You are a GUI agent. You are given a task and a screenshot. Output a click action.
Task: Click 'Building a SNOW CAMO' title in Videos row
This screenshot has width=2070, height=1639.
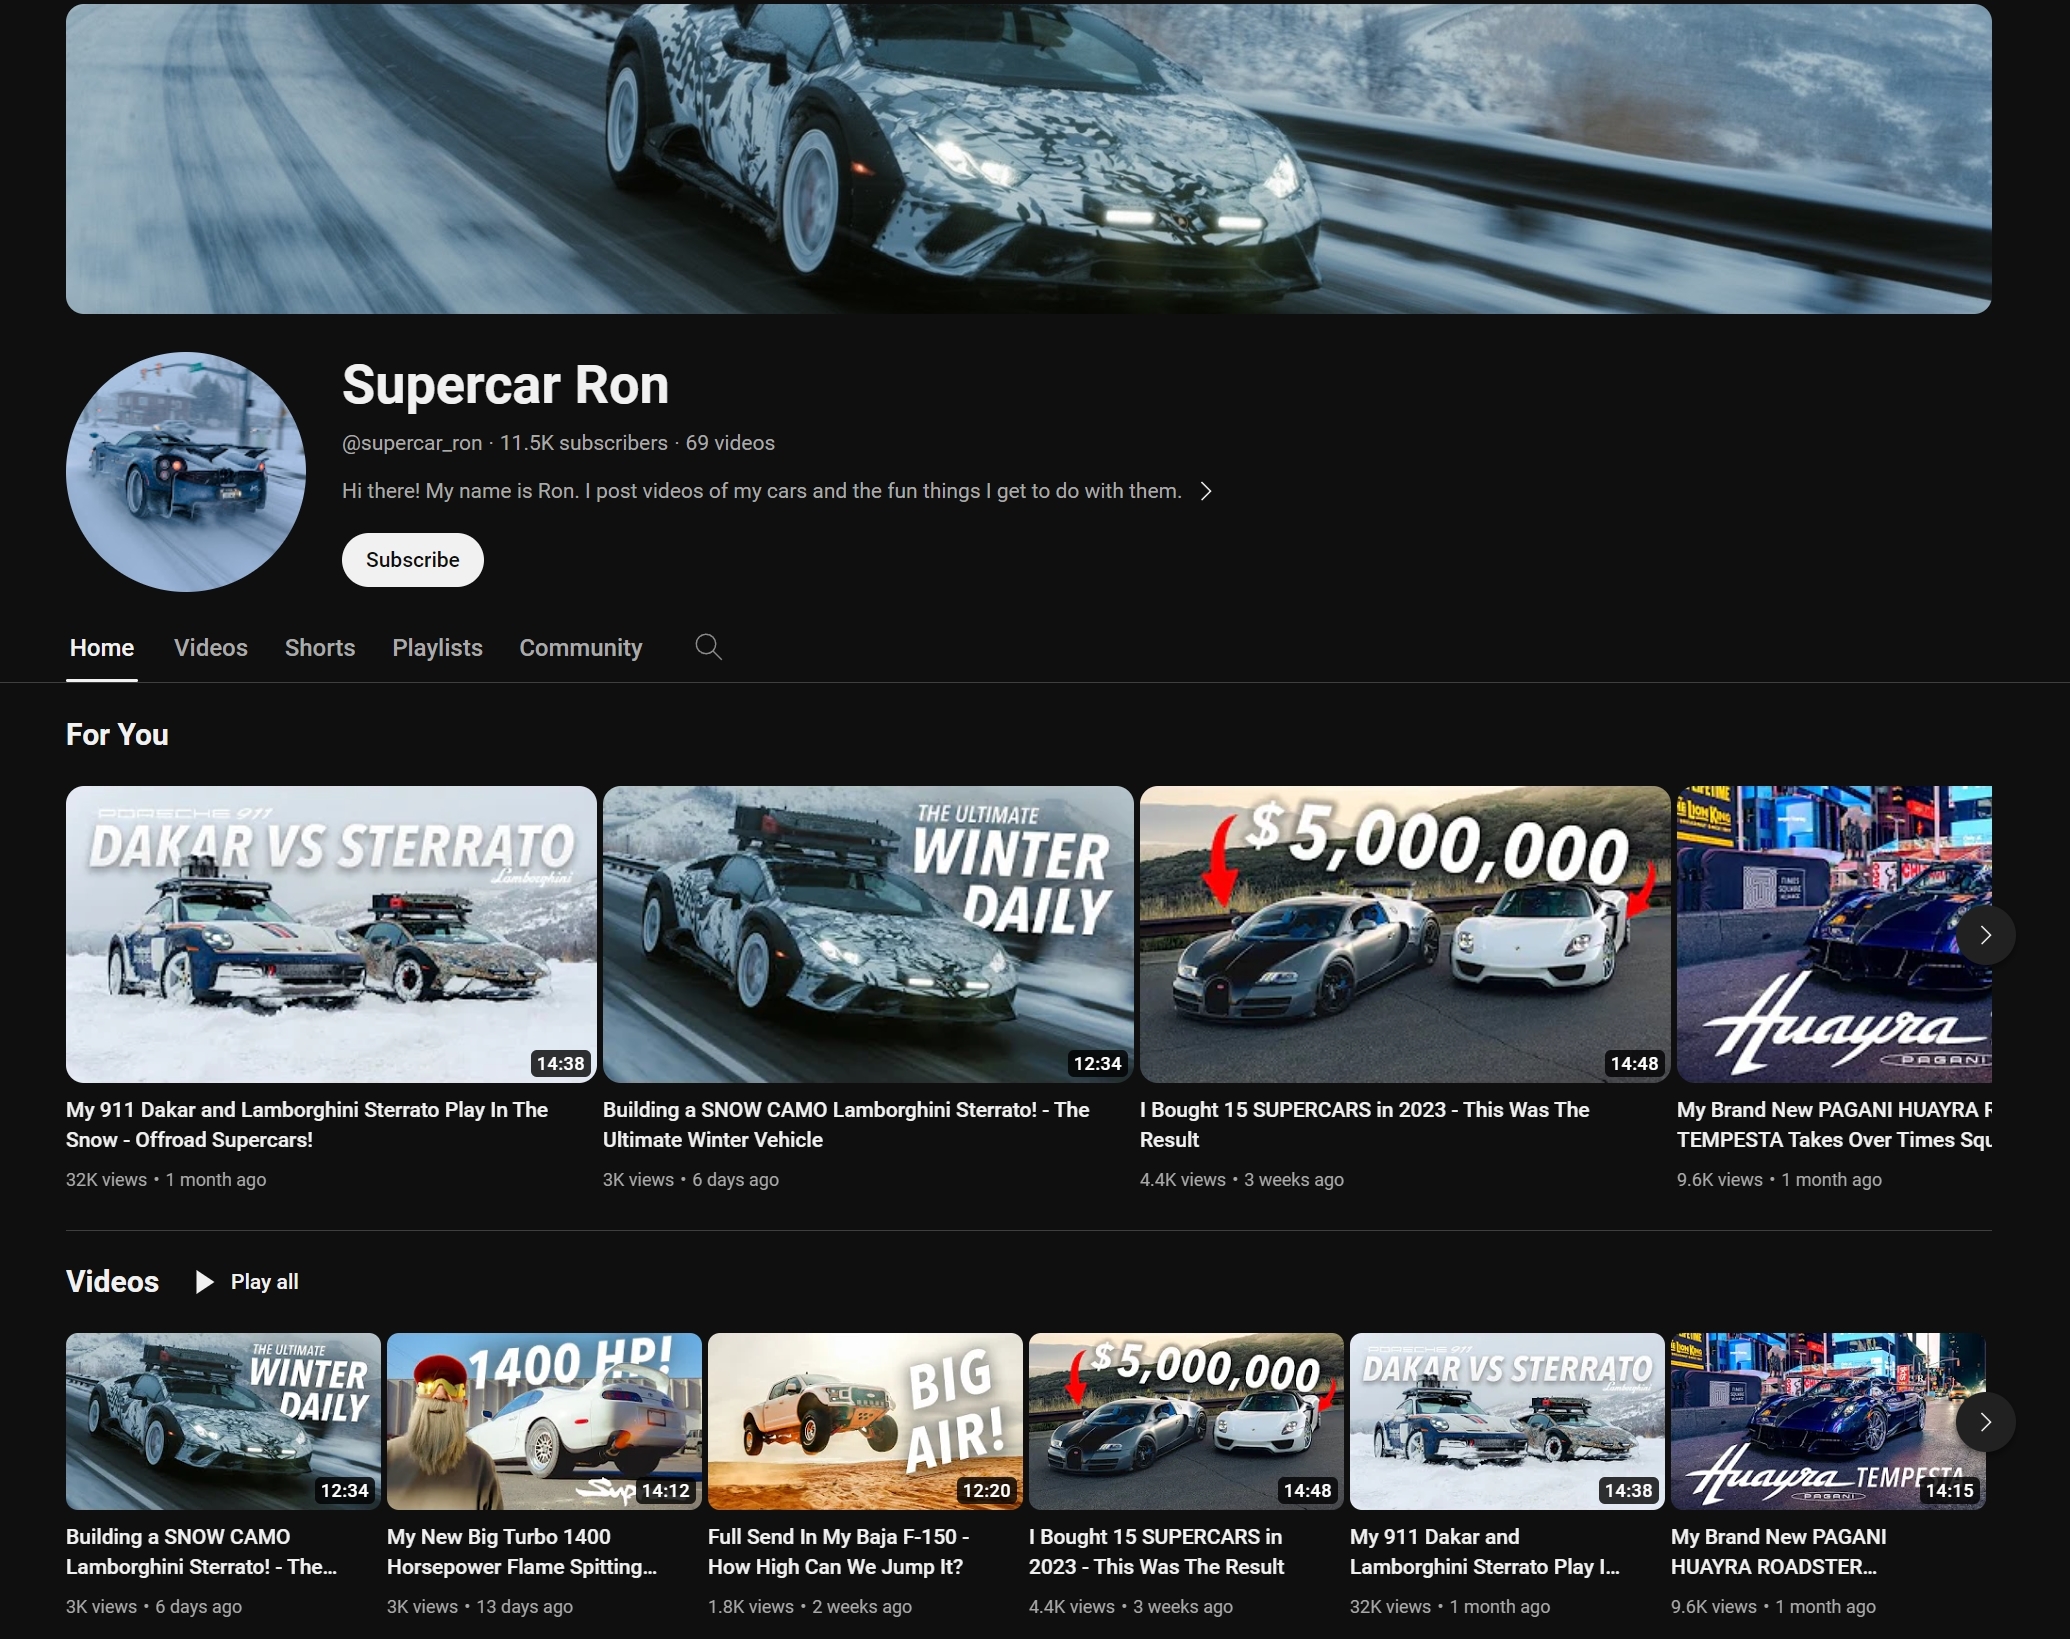tap(201, 1552)
